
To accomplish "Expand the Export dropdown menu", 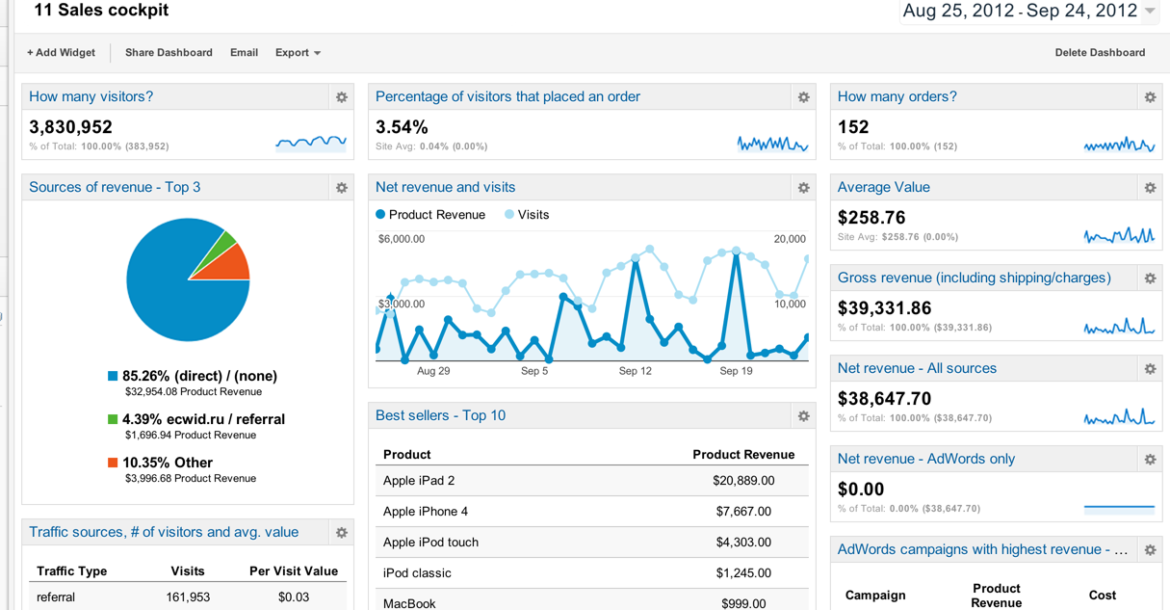I will point(298,53).
